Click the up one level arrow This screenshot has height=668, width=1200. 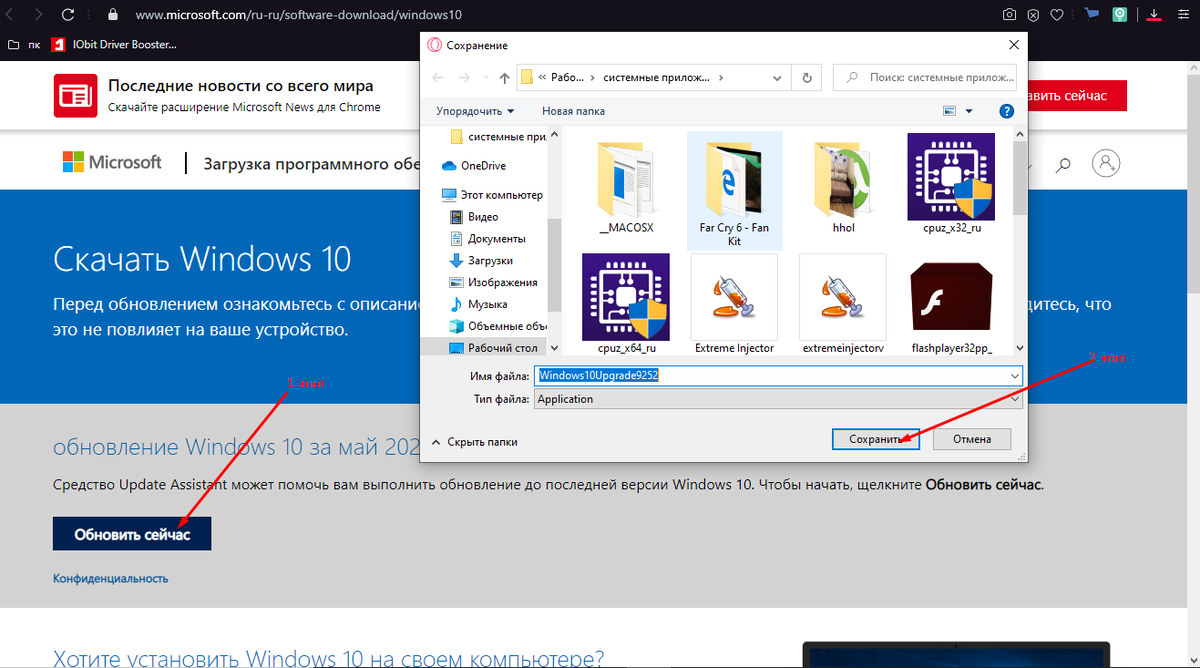tap(504, 77)
